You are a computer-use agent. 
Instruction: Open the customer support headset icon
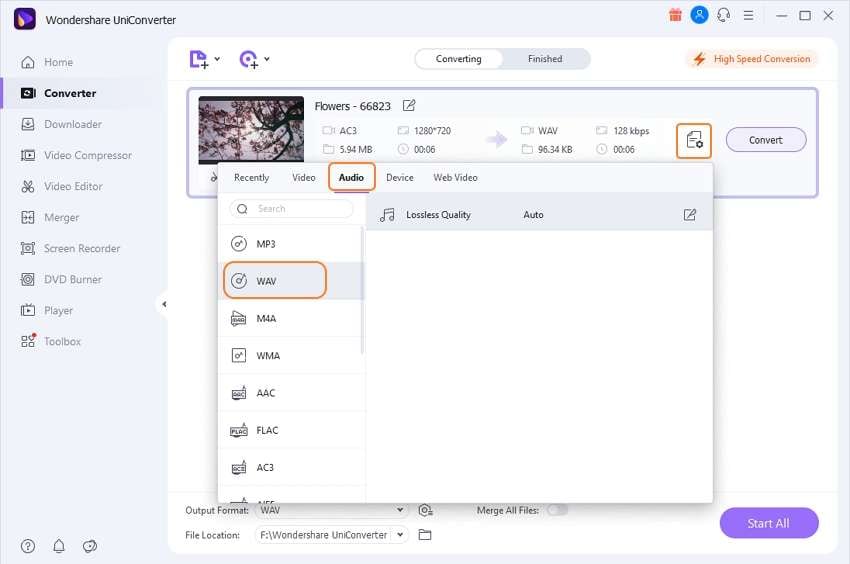724,15
